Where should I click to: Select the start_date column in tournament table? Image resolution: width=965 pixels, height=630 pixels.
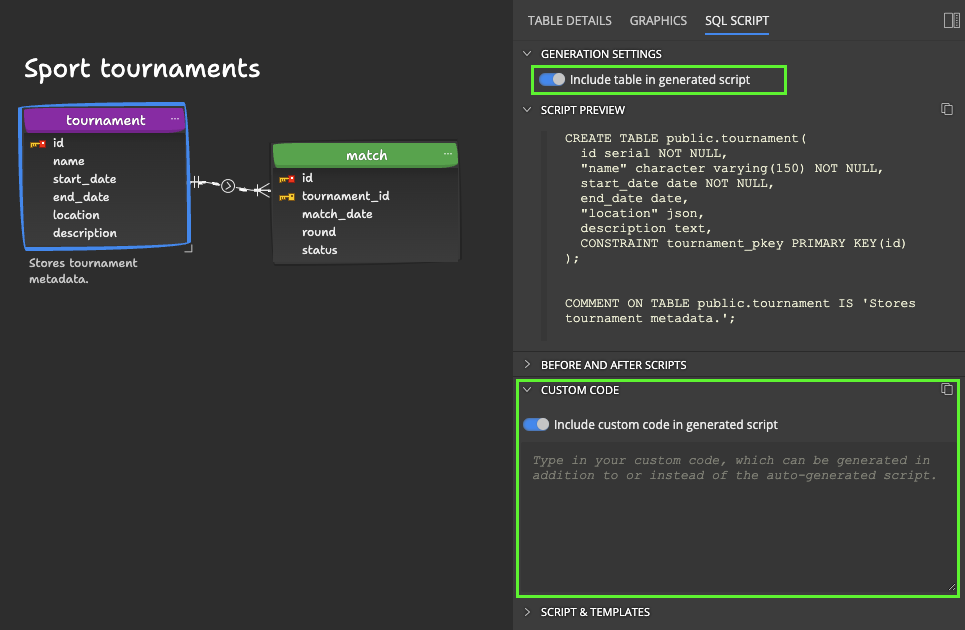(x=84, y=179)
